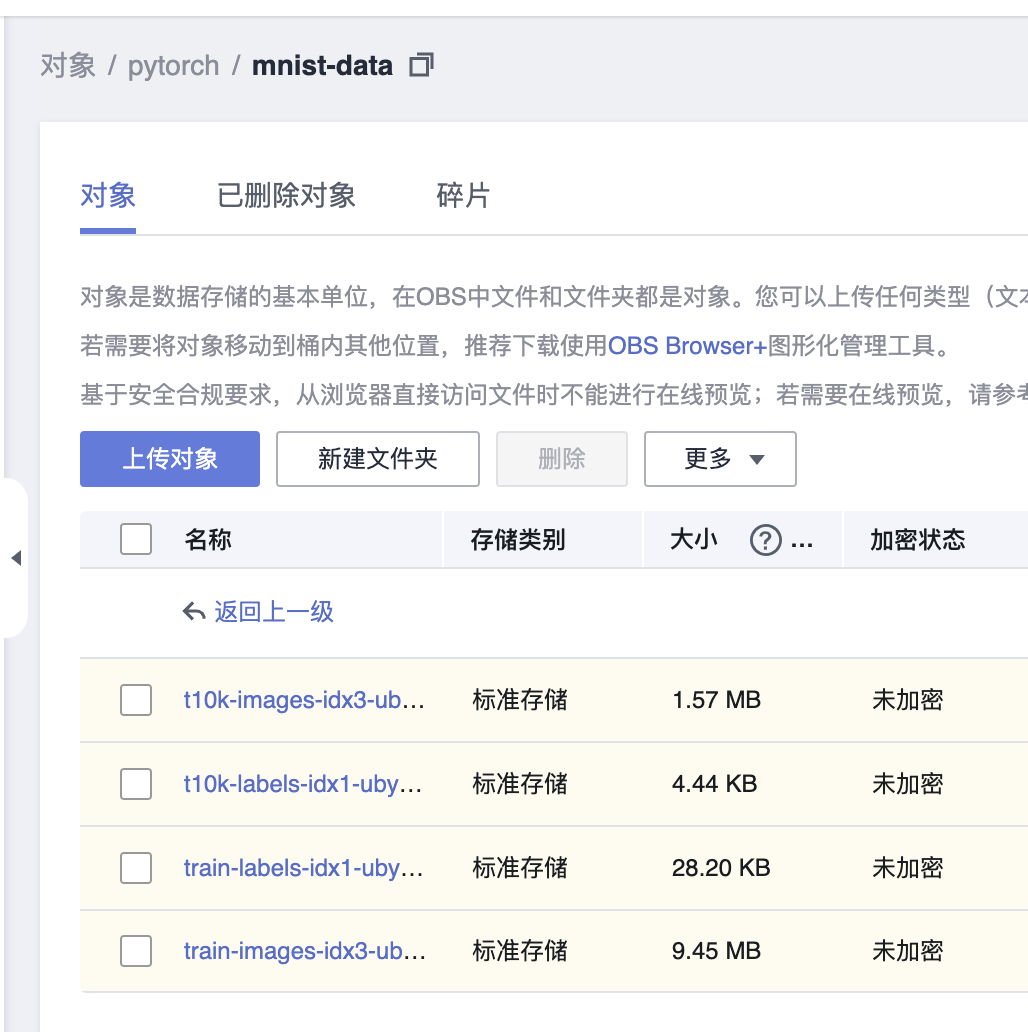Mark the train-images-idx3 file checkbox
This screenshot has width=1028, height=1032.
click(x=136, y=950)
